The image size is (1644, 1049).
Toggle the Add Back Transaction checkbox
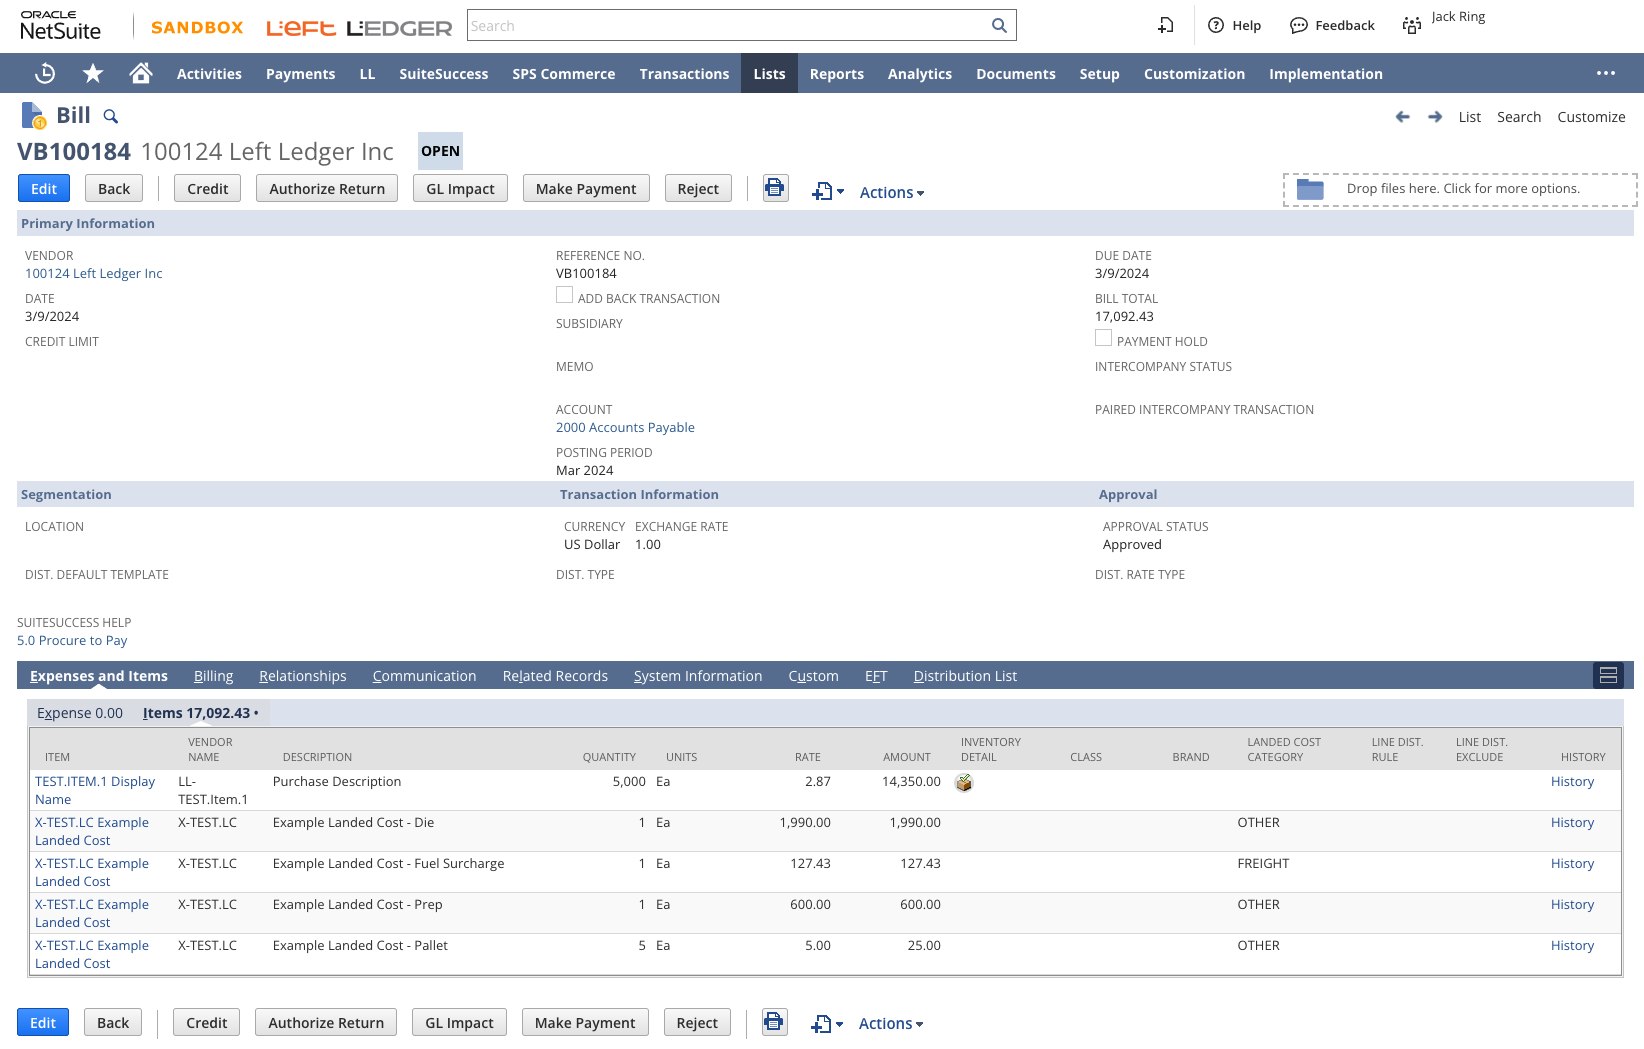point(564,295)
